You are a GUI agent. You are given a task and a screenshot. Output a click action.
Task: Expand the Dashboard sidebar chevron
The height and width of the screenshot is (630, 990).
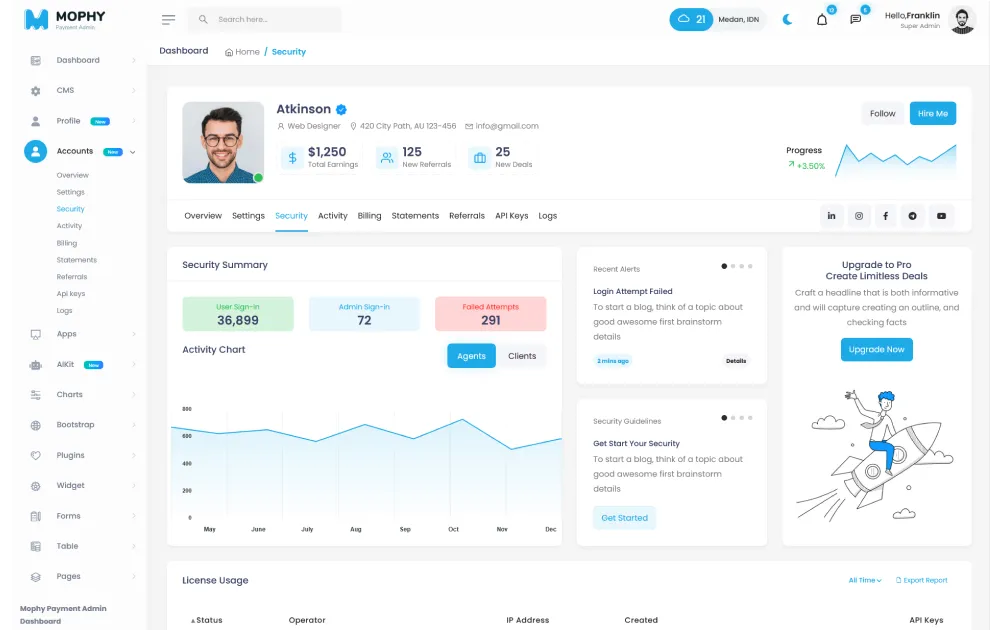click(x=133, y=61)
